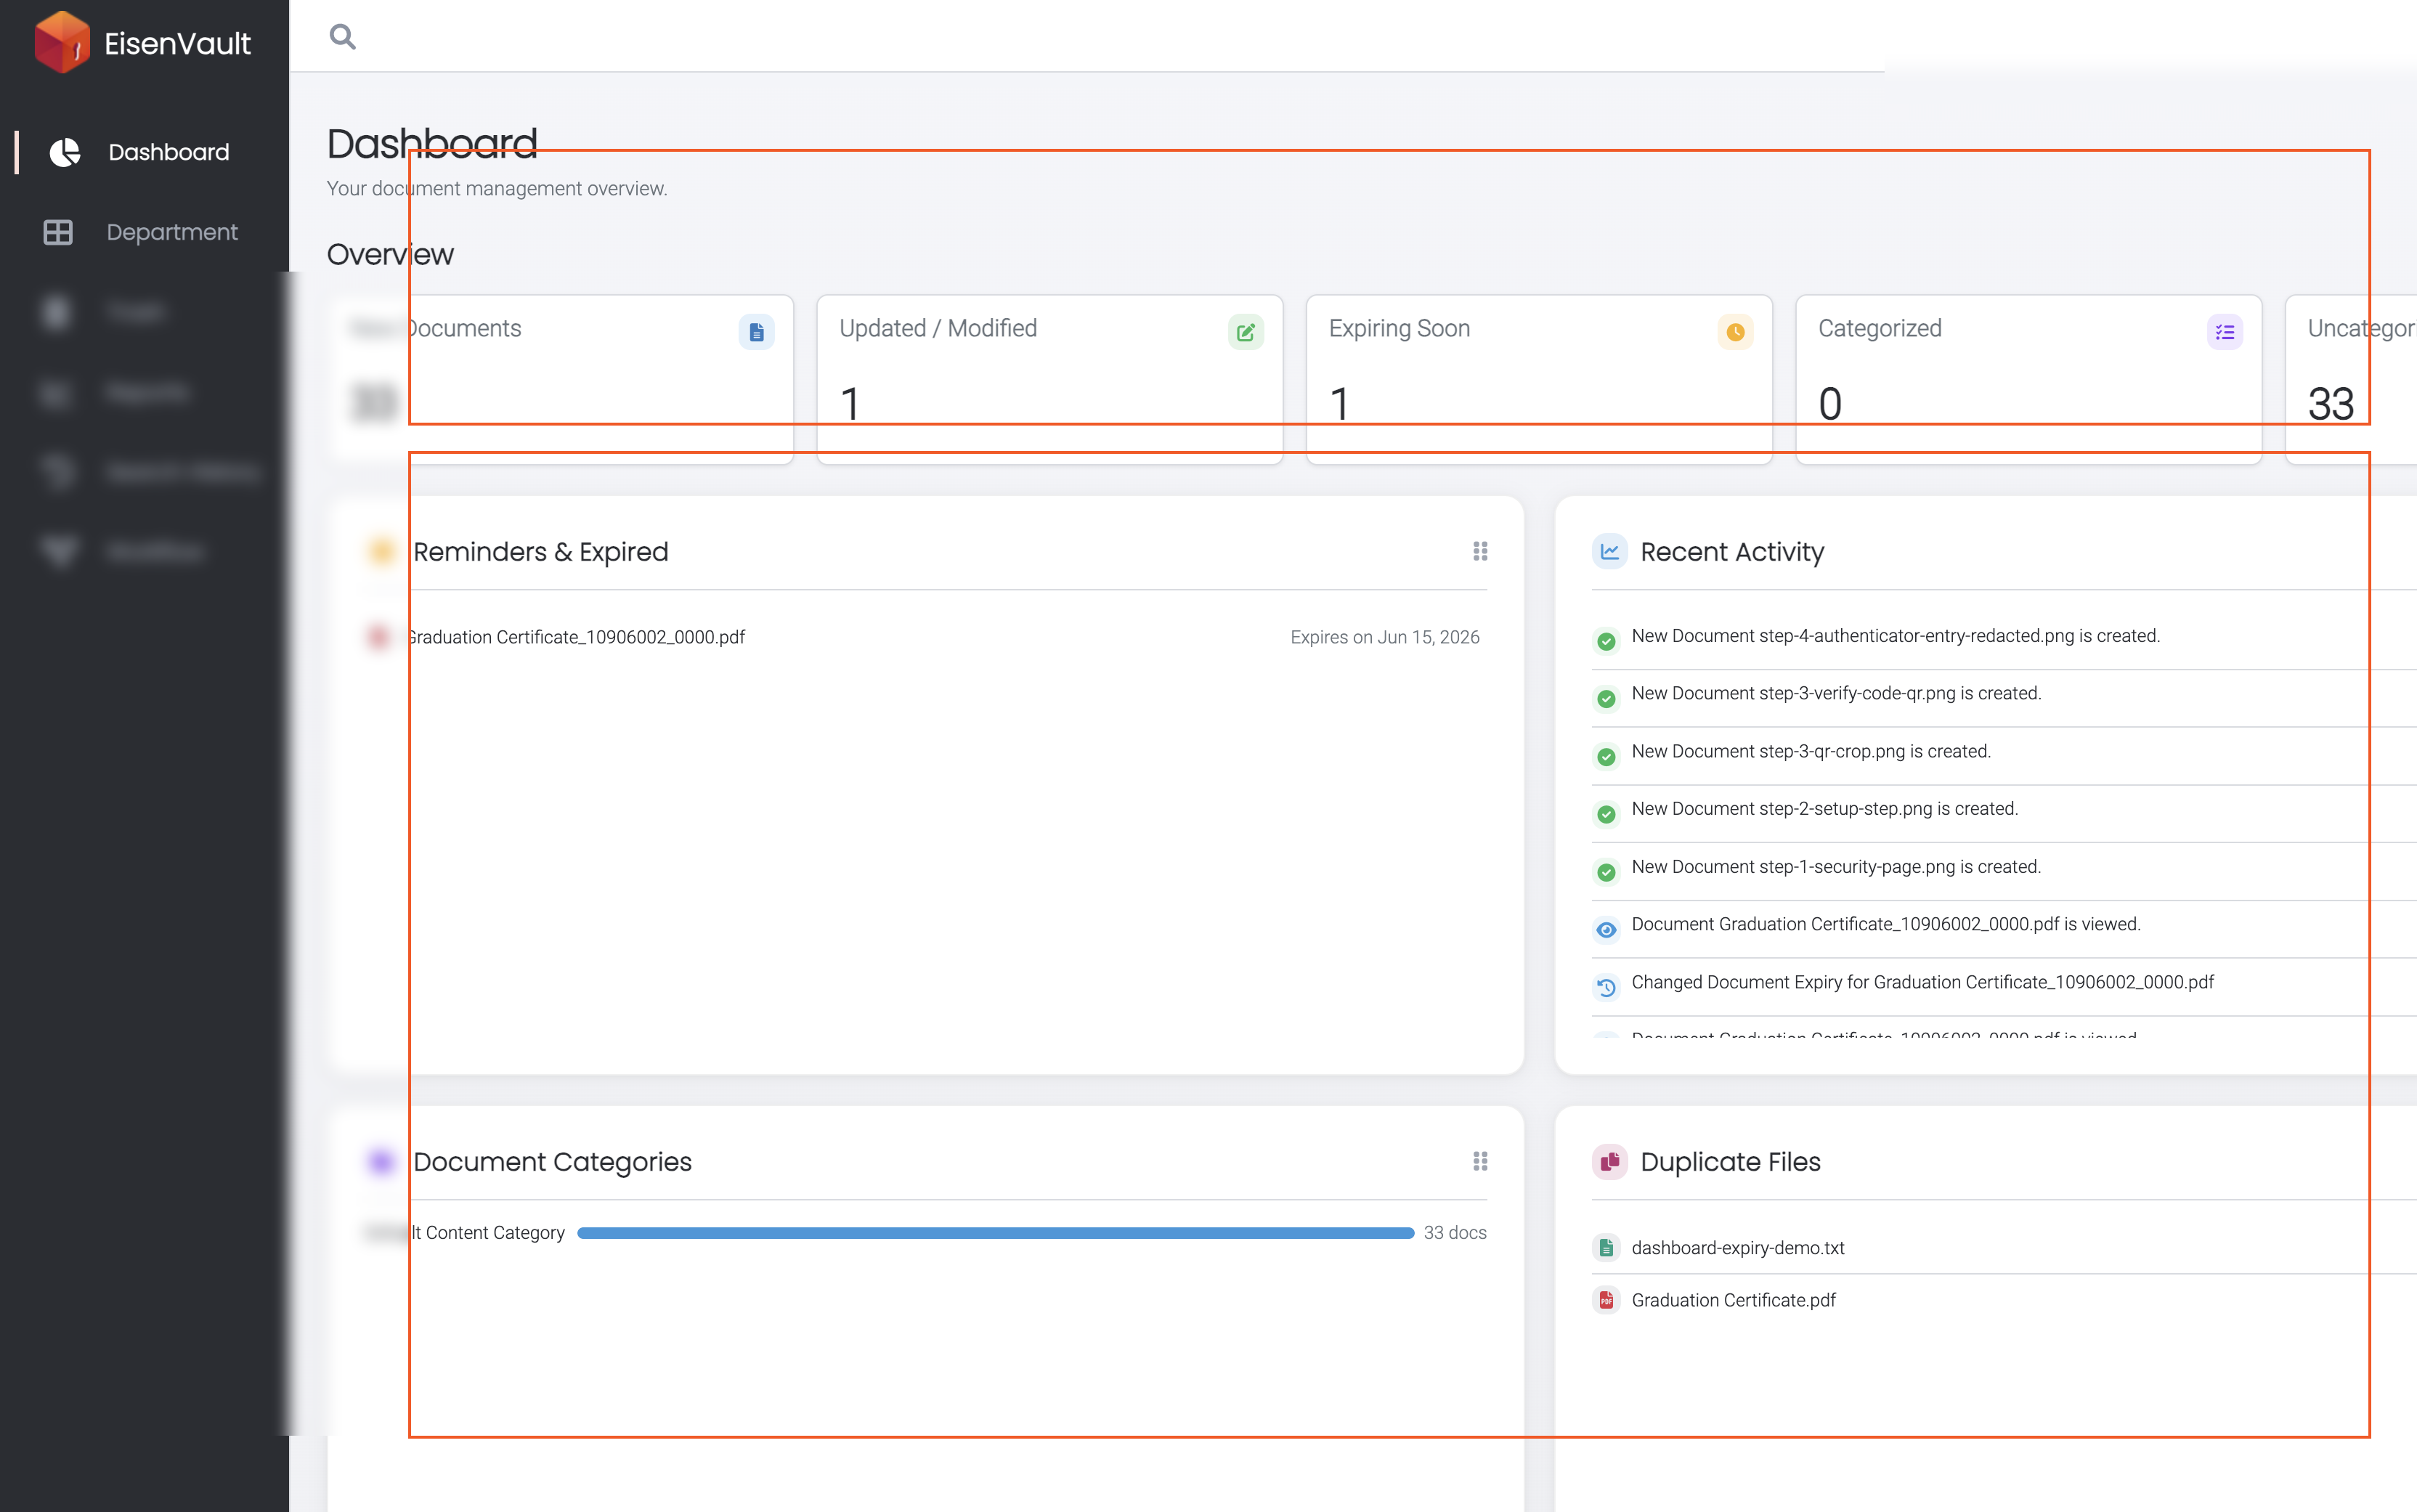Open the Expiring Soon overview card
Screen dimensions: 2417x1512
point(1539,379)
